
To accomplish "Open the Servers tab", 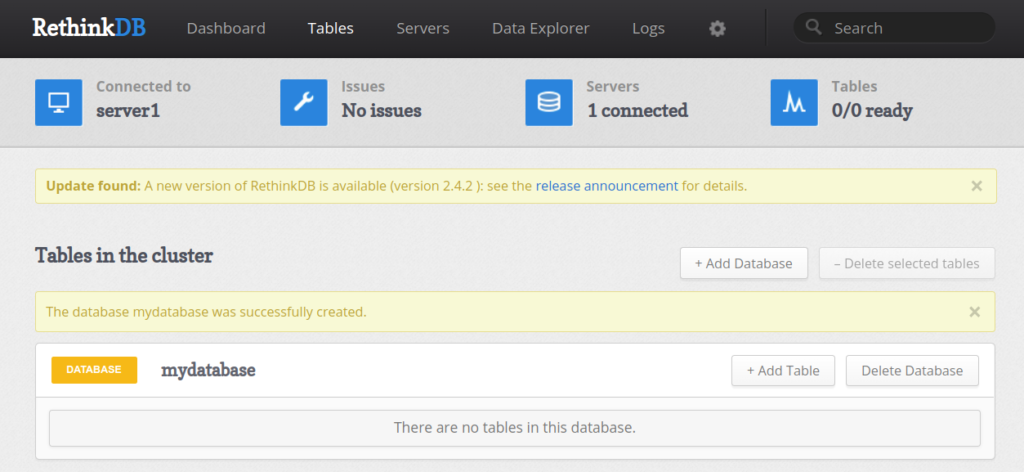I will tap(423, 29).
